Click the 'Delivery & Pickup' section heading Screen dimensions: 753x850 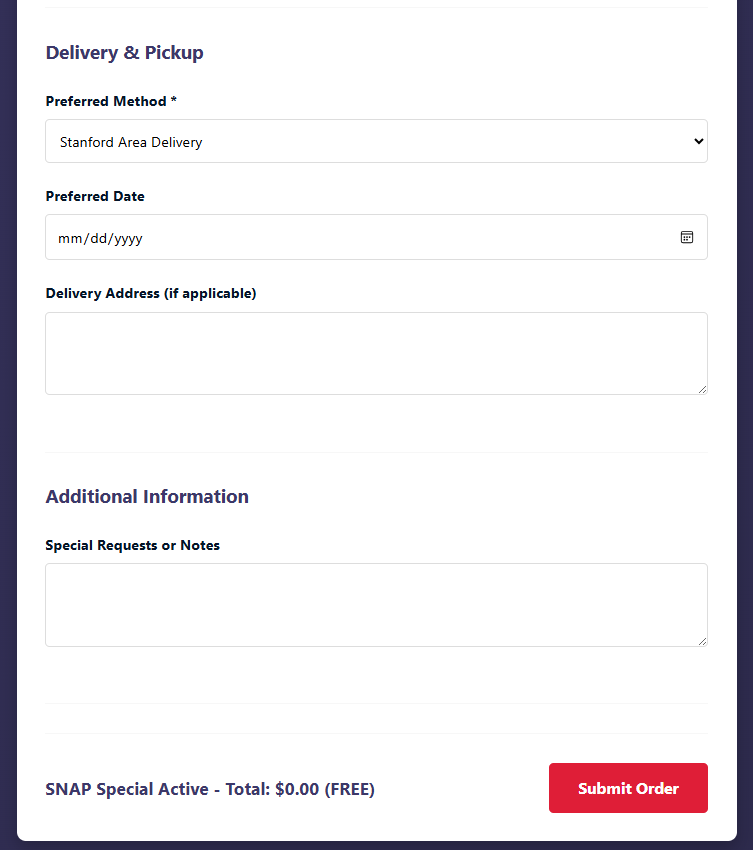(x=124, y=52)
